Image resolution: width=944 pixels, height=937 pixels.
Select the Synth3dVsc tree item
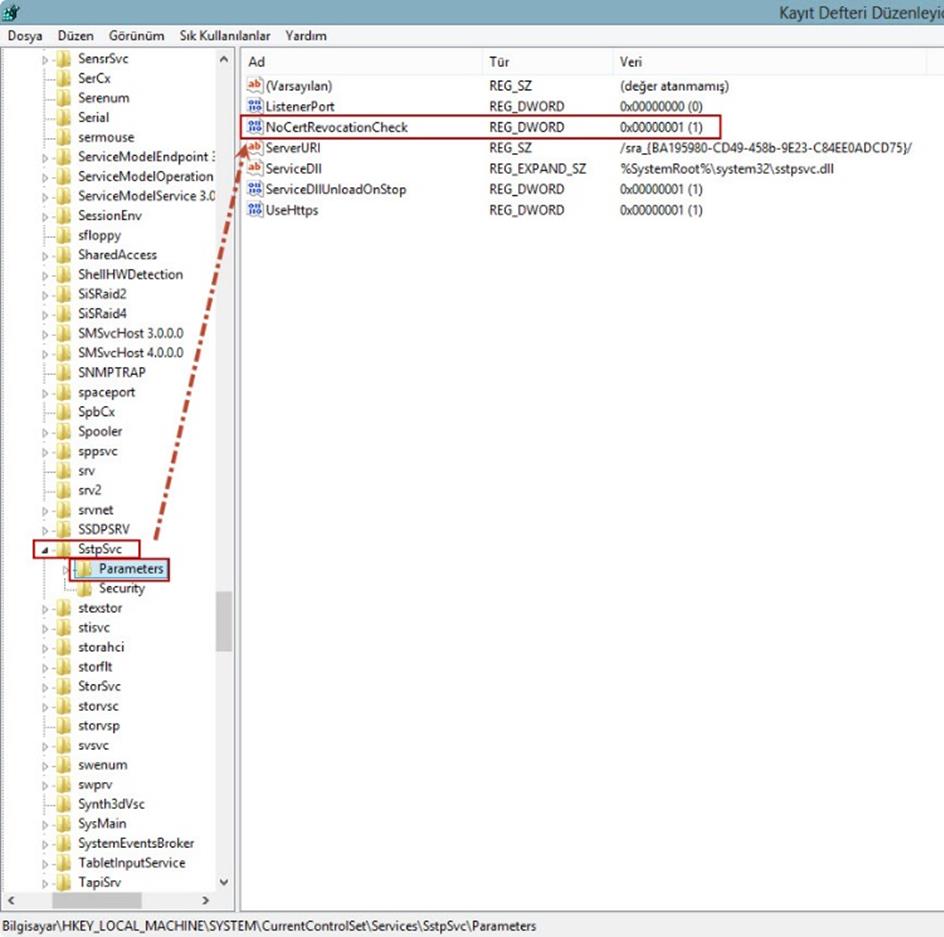coord(111,804)
